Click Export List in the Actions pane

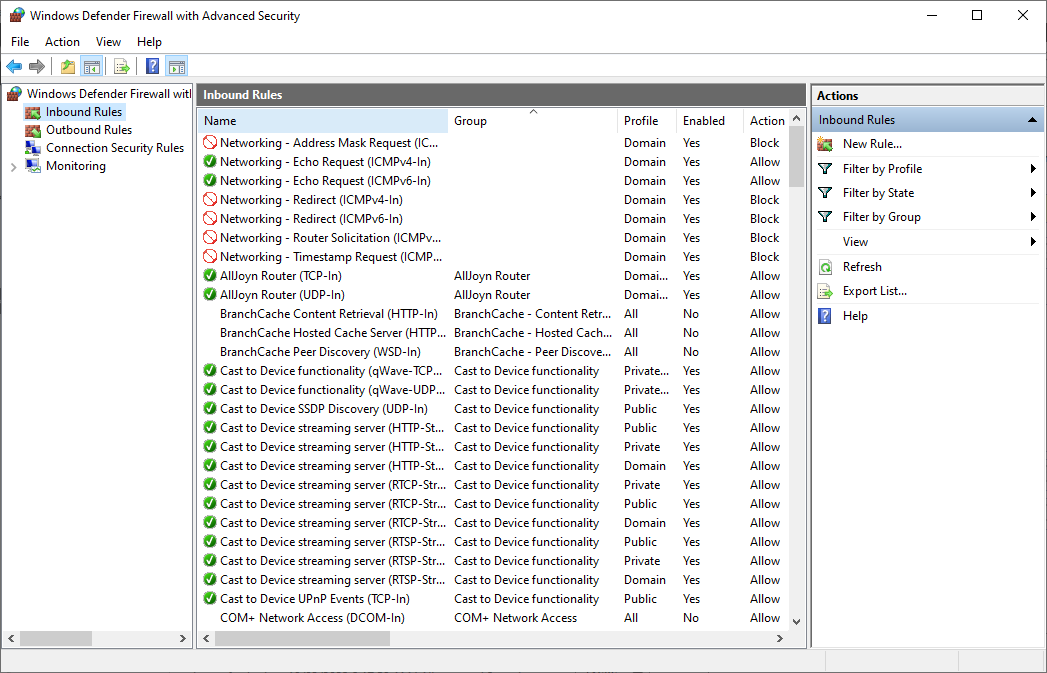(874, 291)
